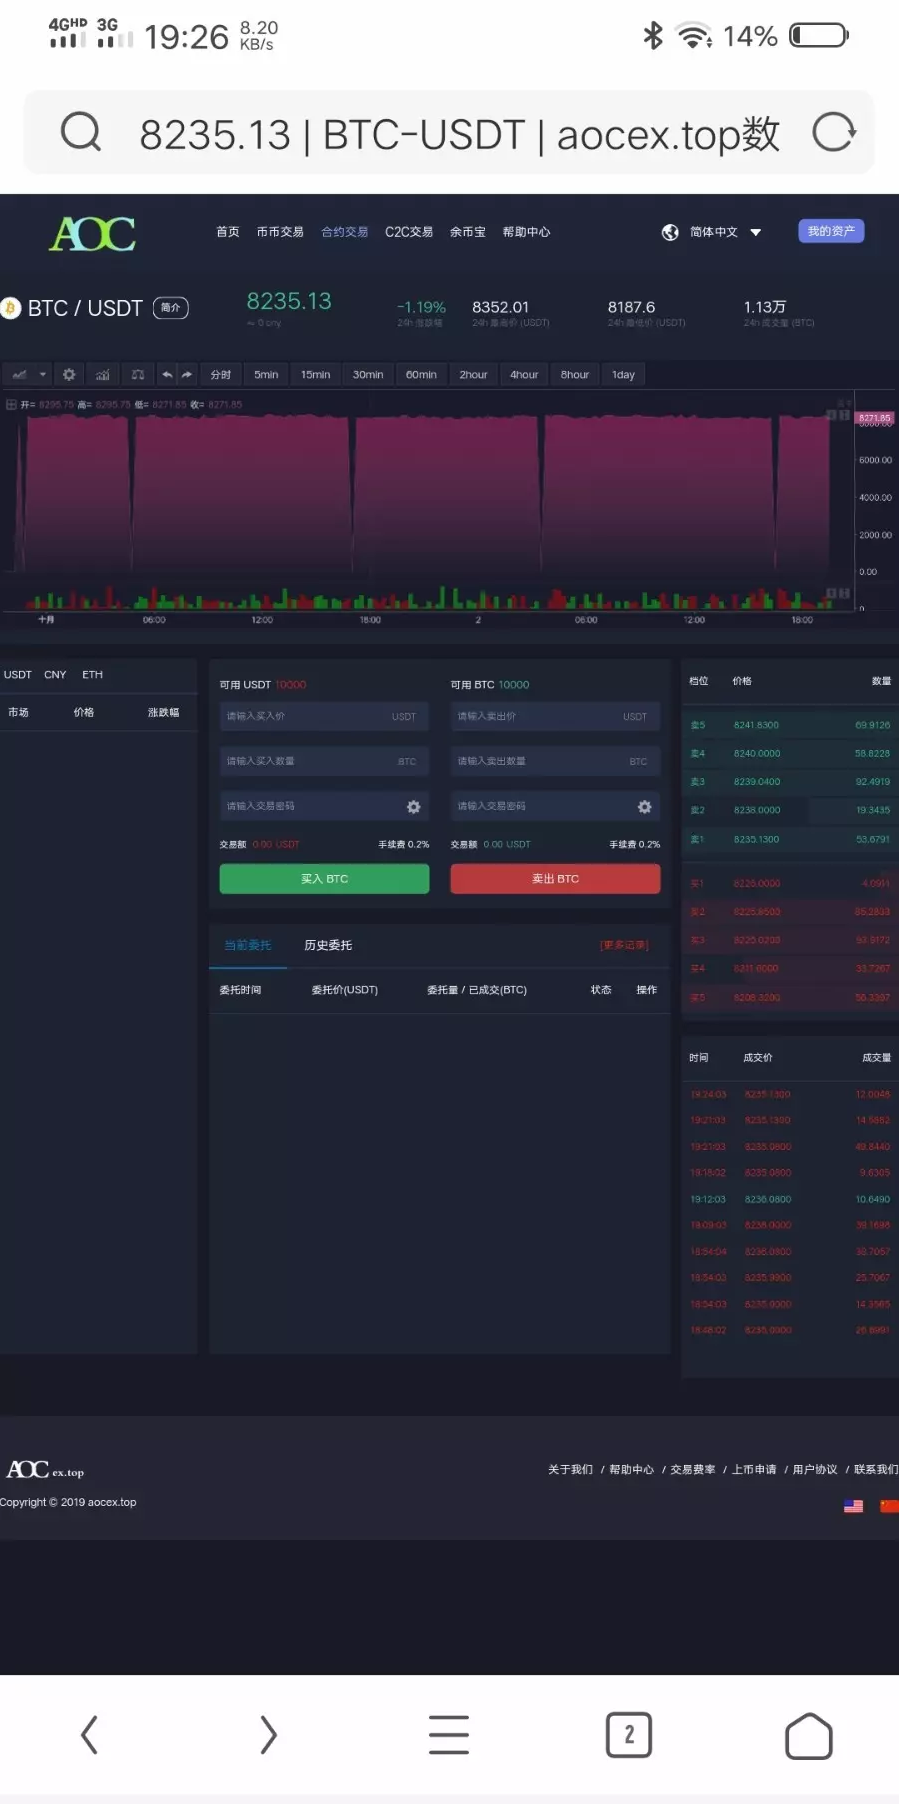Select the CNY market tab

55,675
